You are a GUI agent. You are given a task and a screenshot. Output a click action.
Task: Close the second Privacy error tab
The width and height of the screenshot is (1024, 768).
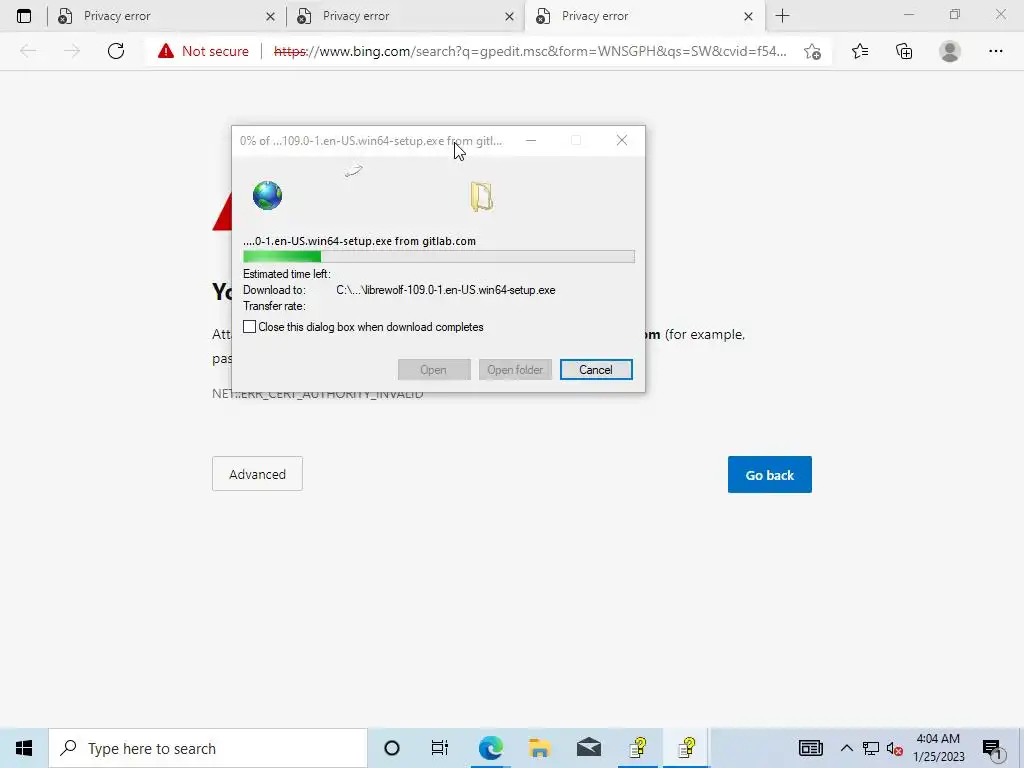click(x=509, y=16)
